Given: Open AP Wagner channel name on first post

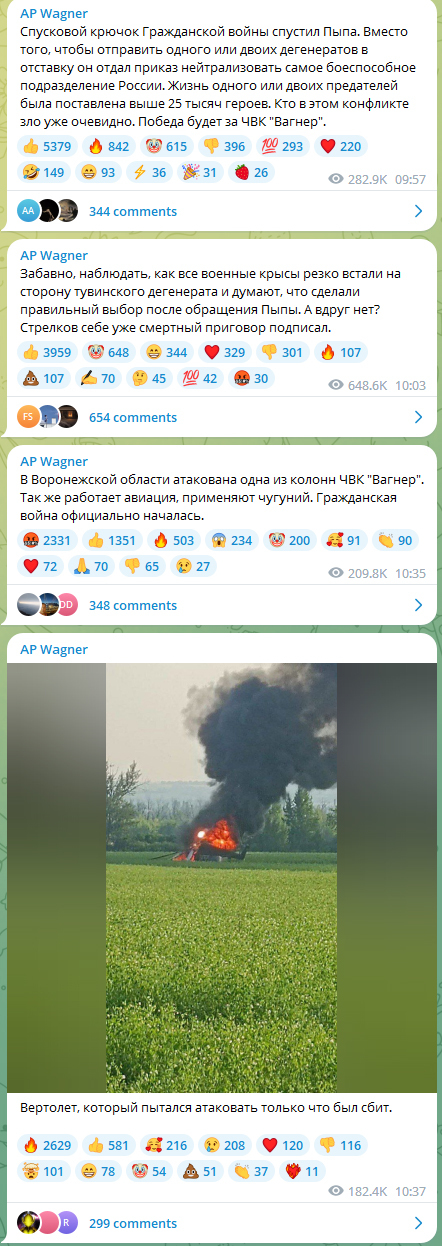Looking at the screenshot, I should (x=54, y=14).
